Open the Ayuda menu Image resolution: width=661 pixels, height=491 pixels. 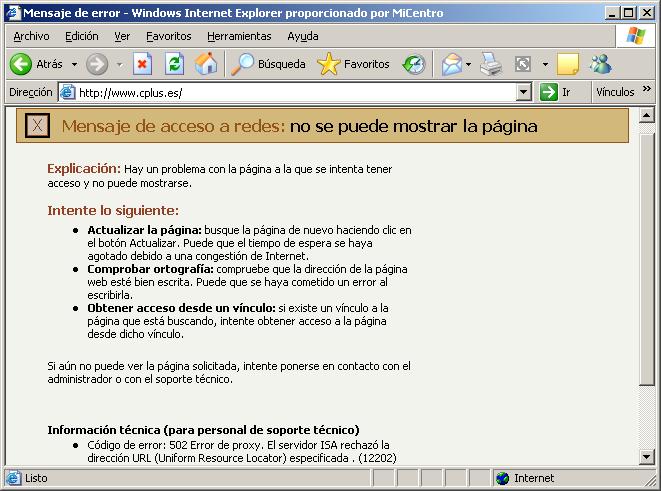click(x=303, y=36)
